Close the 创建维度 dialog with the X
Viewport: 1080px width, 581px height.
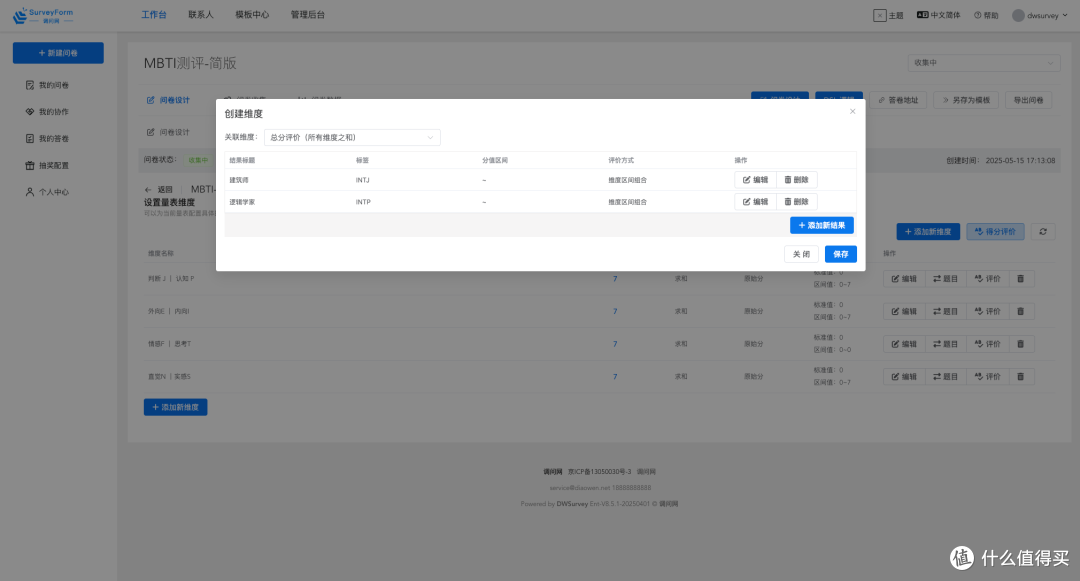(x=852, y=111)
